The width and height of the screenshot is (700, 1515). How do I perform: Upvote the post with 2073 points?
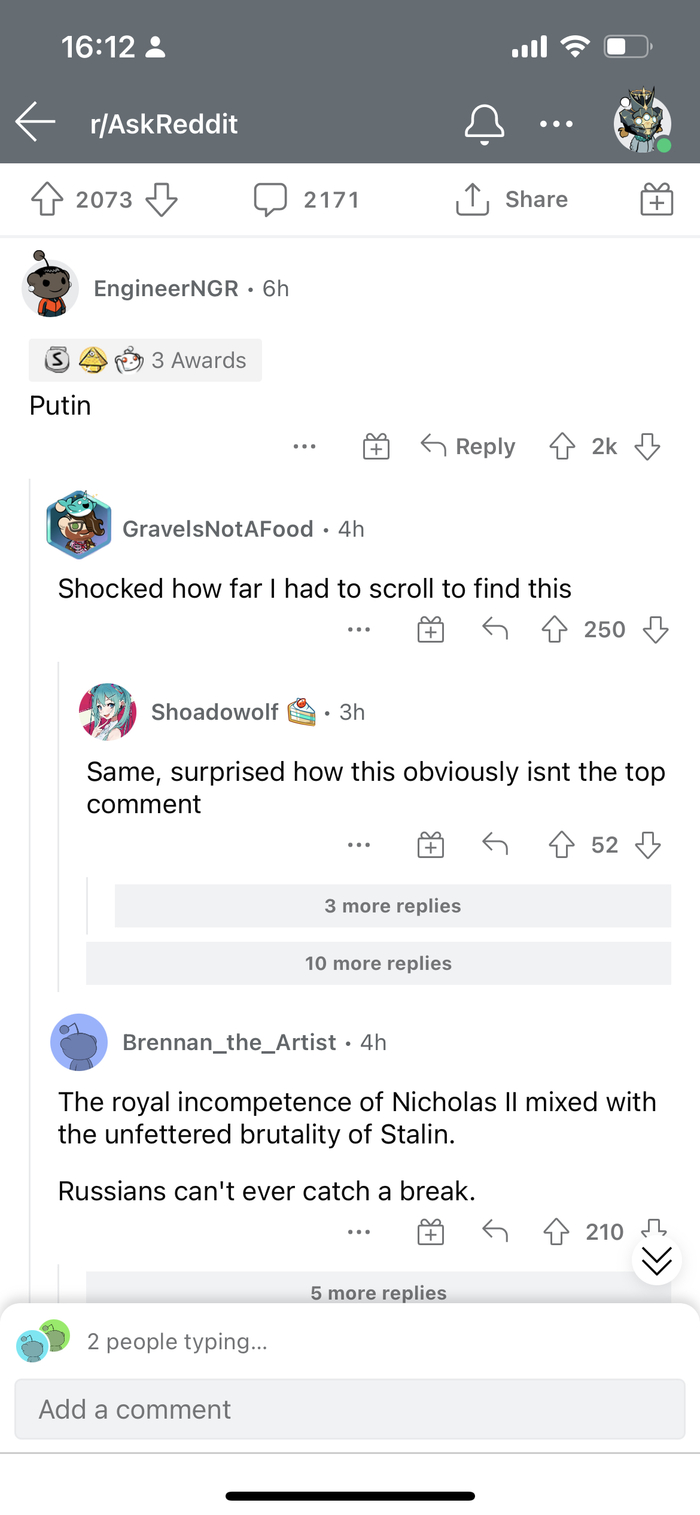tap(46, 200)
